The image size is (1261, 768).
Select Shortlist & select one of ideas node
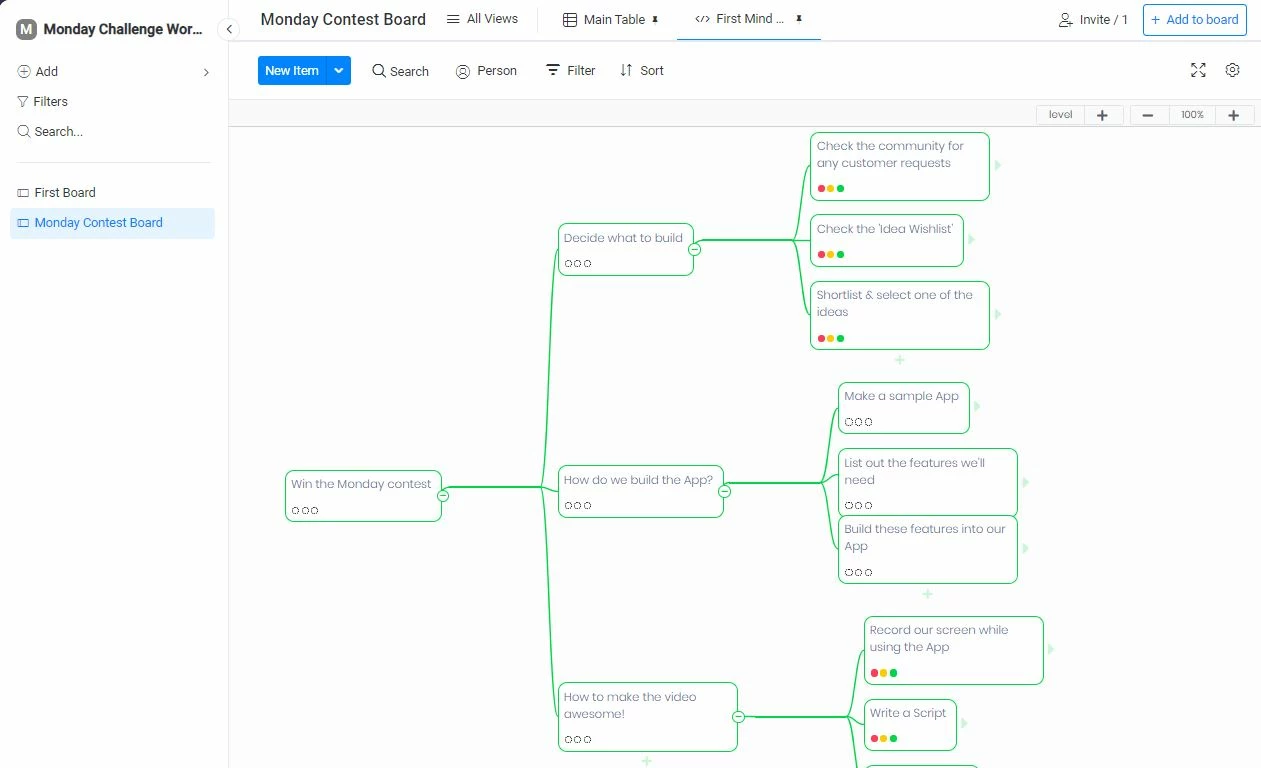click(x=900, y=315)
